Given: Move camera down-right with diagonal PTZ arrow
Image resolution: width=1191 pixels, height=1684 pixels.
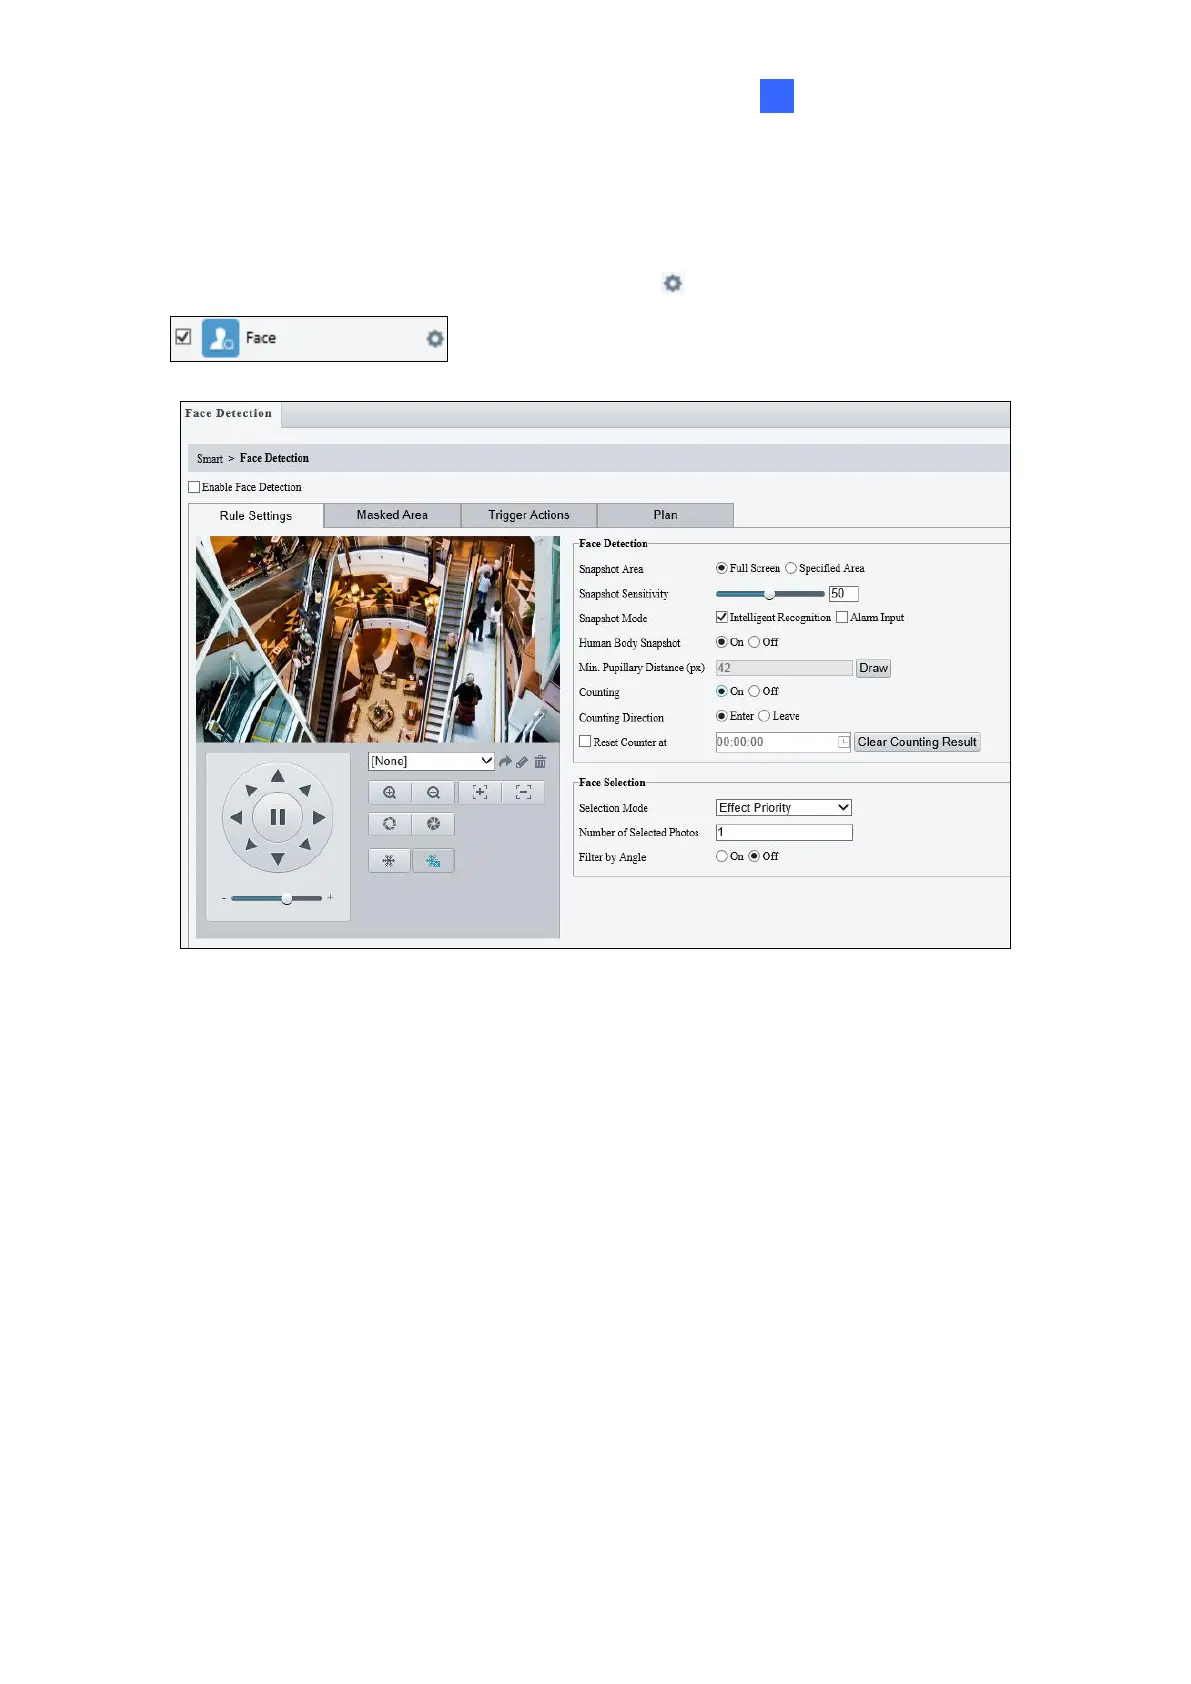Looking at the screenshot, I should [x=305, y=844].
